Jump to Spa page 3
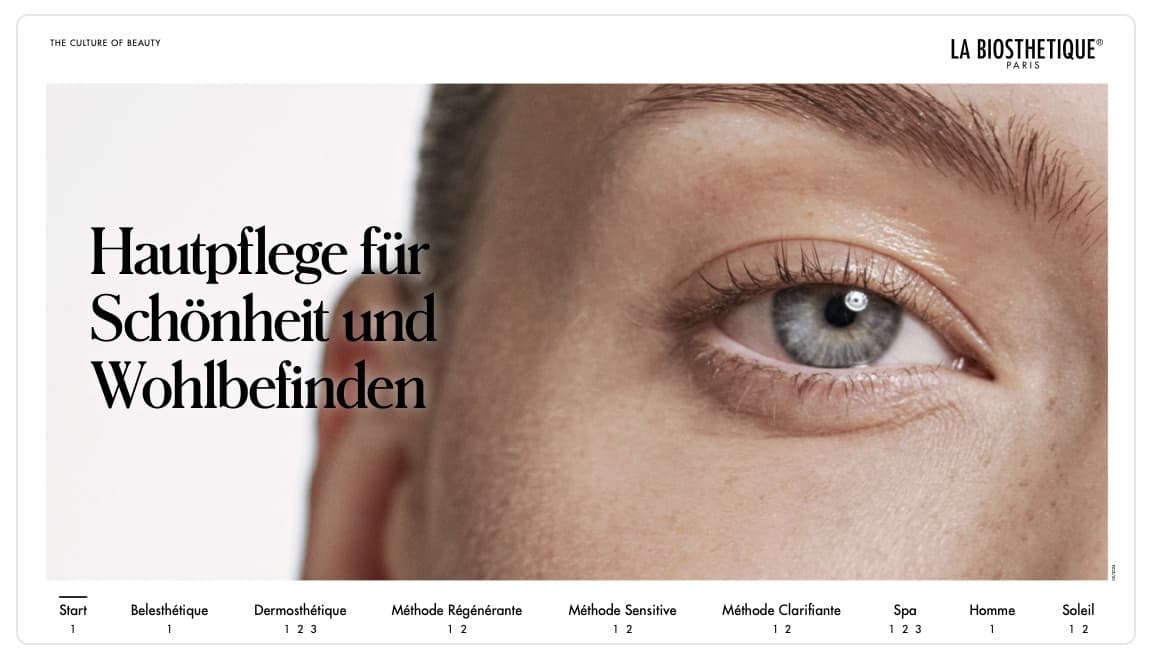Screen dimensions: 1150x662 [x=918, y=629]
